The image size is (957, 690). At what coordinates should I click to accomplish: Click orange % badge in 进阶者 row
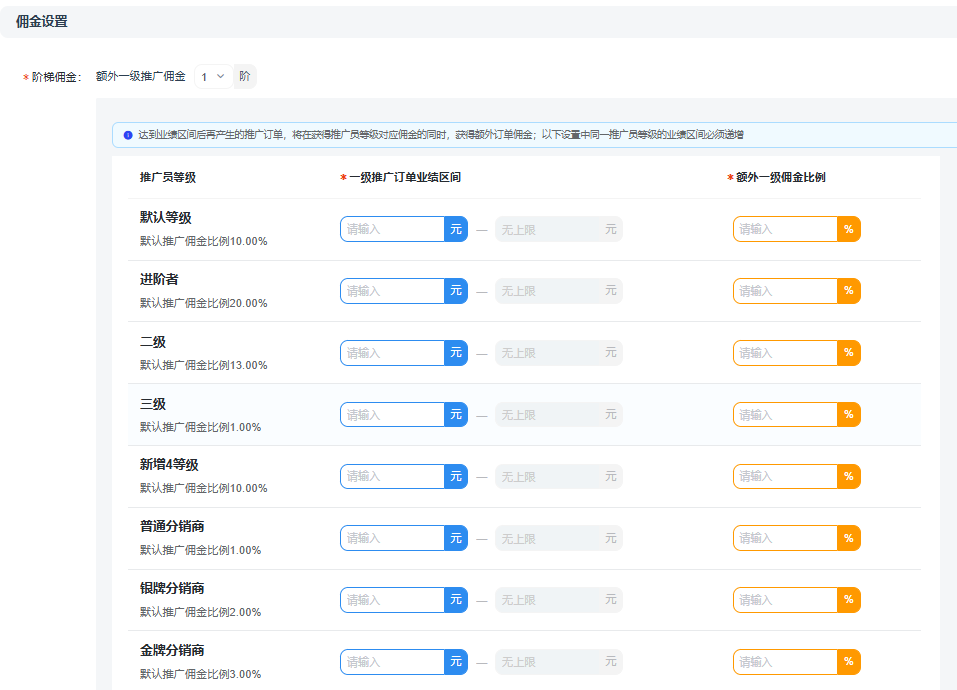tap(848, 291)
